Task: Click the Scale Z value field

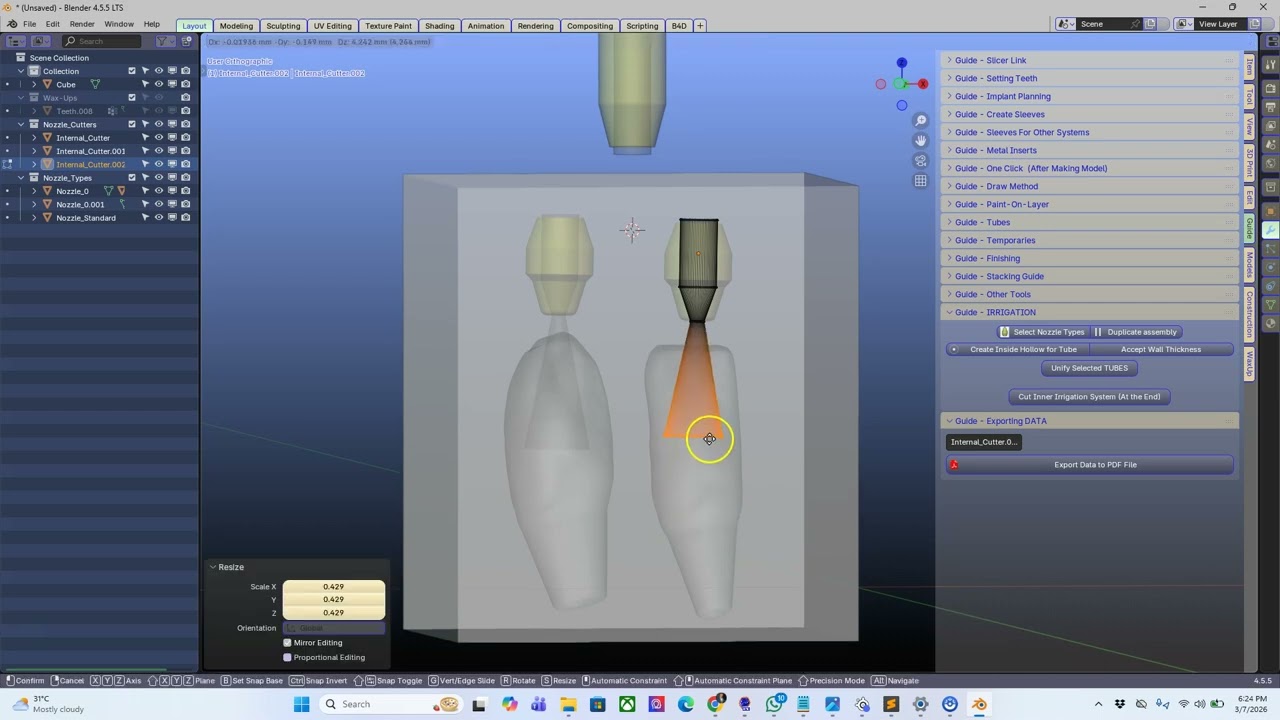Action: 334,613
